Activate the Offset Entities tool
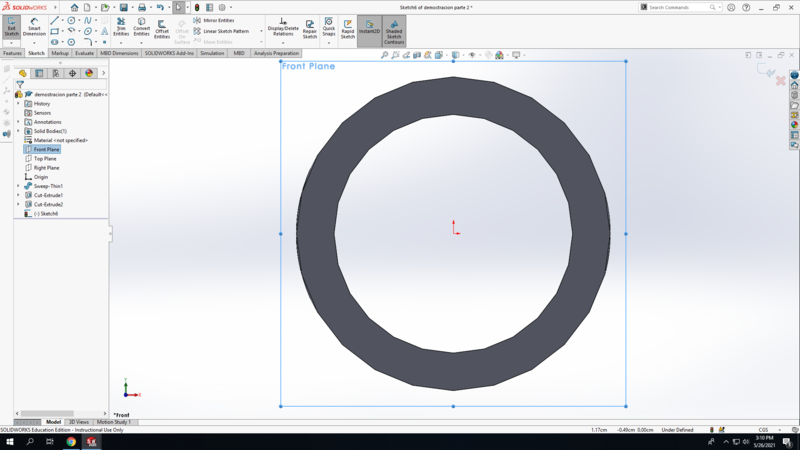This screenshot has width=800, height=450. (162, 29)
